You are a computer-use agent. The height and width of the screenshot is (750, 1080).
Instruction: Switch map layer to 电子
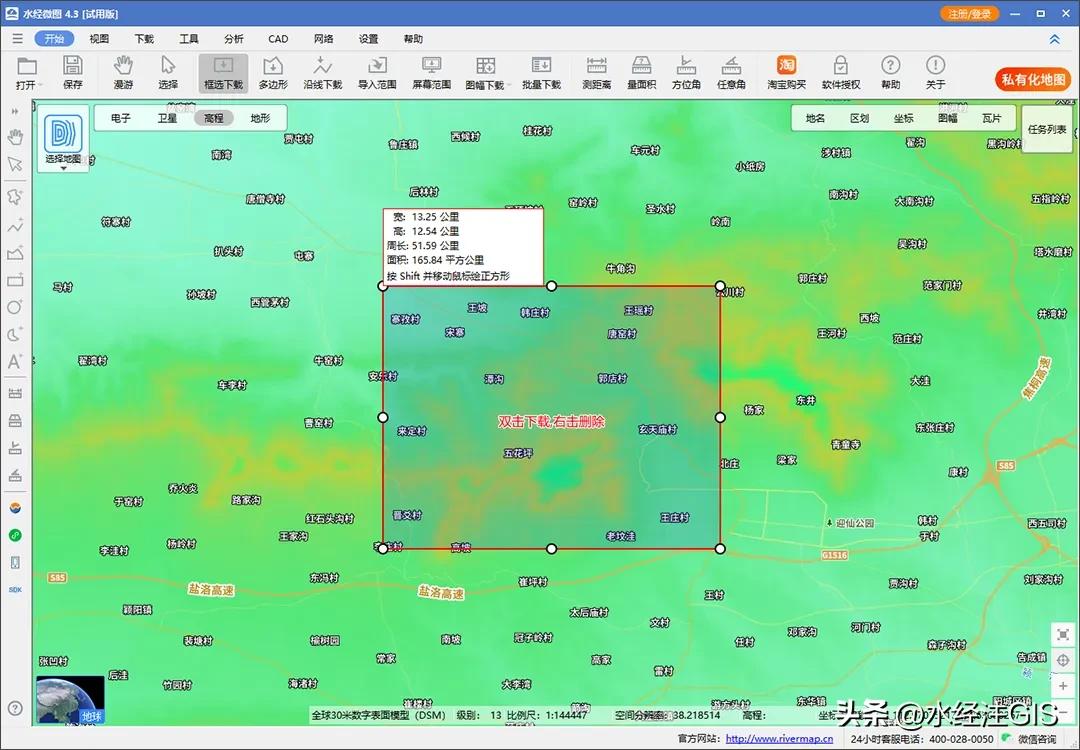(x=121, y=118)
